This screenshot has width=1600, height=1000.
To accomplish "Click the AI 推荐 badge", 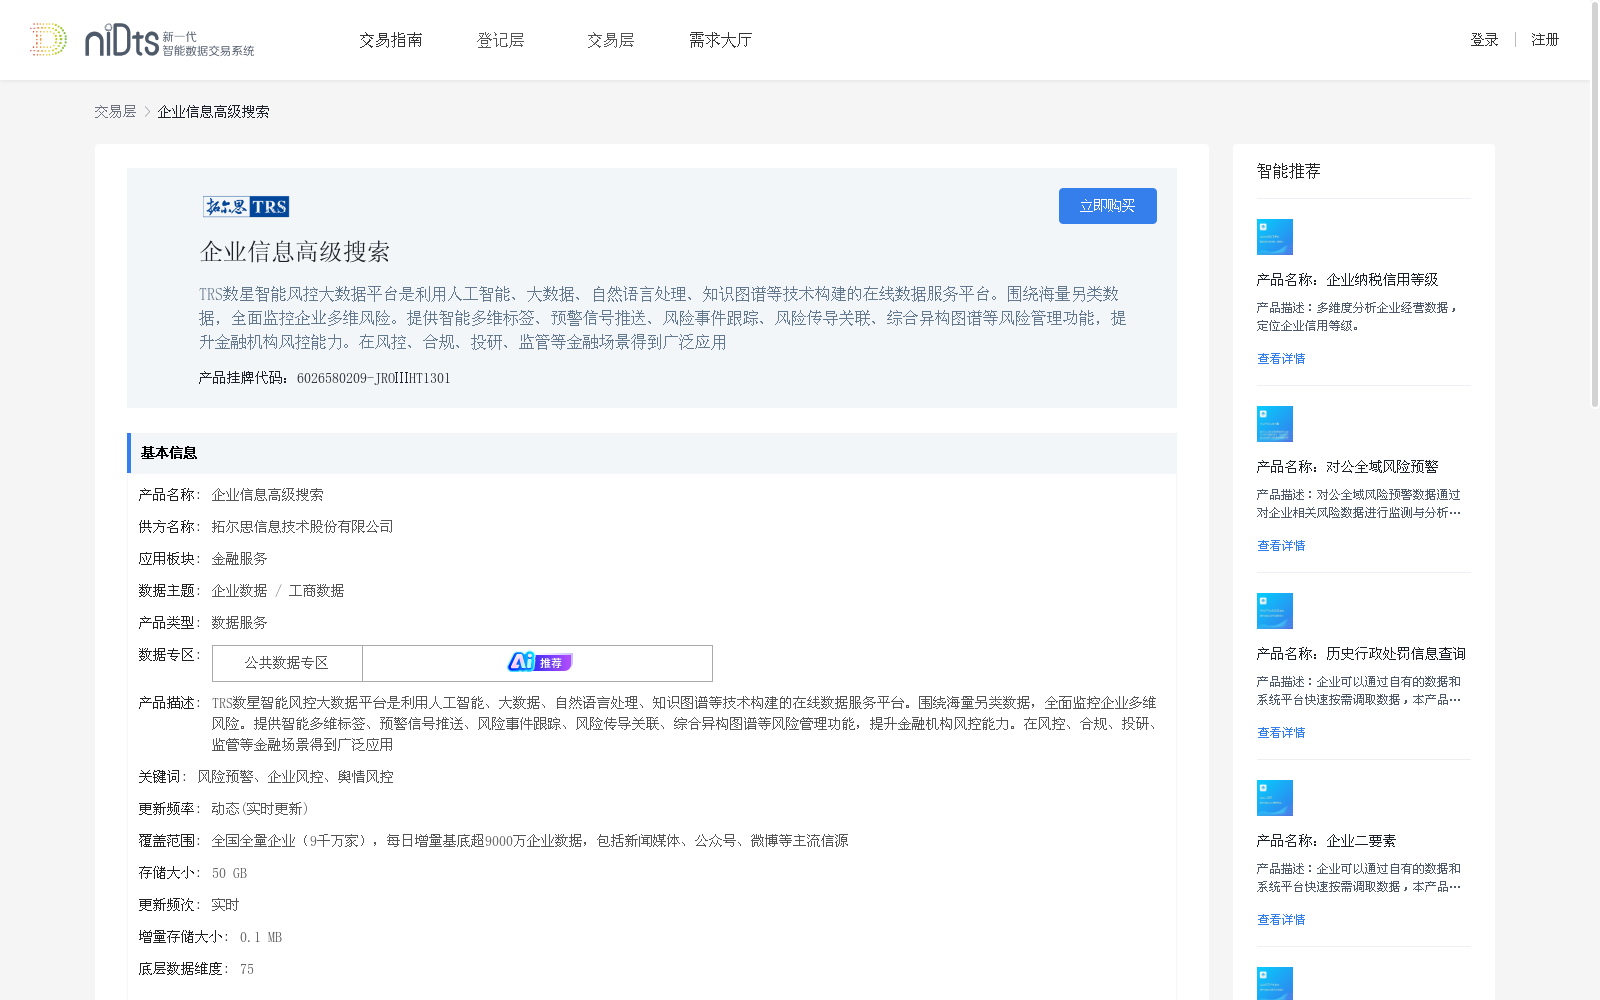I will point(540,662).
